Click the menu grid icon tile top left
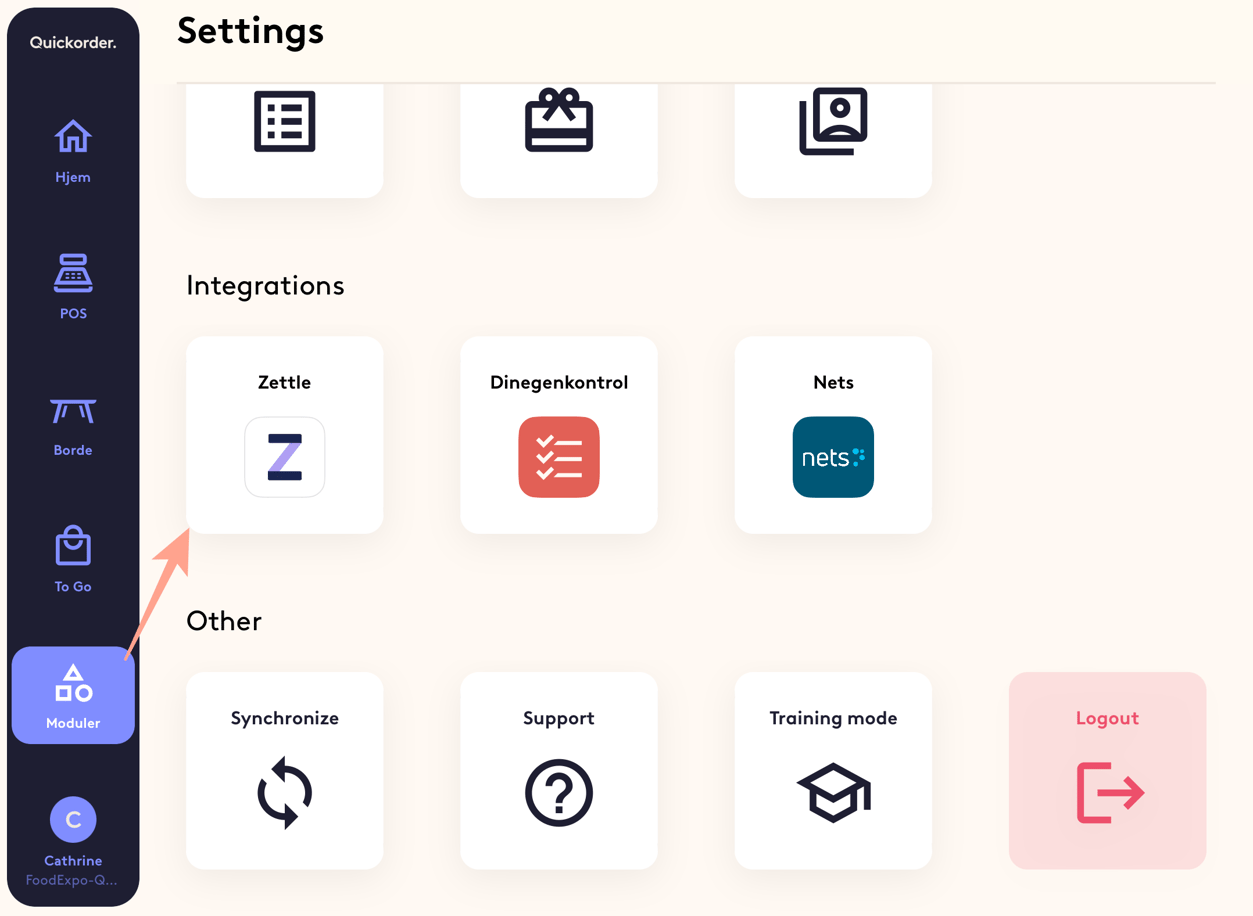The height and width of the screenshot is (916, 1253). (x=284, y=120)
